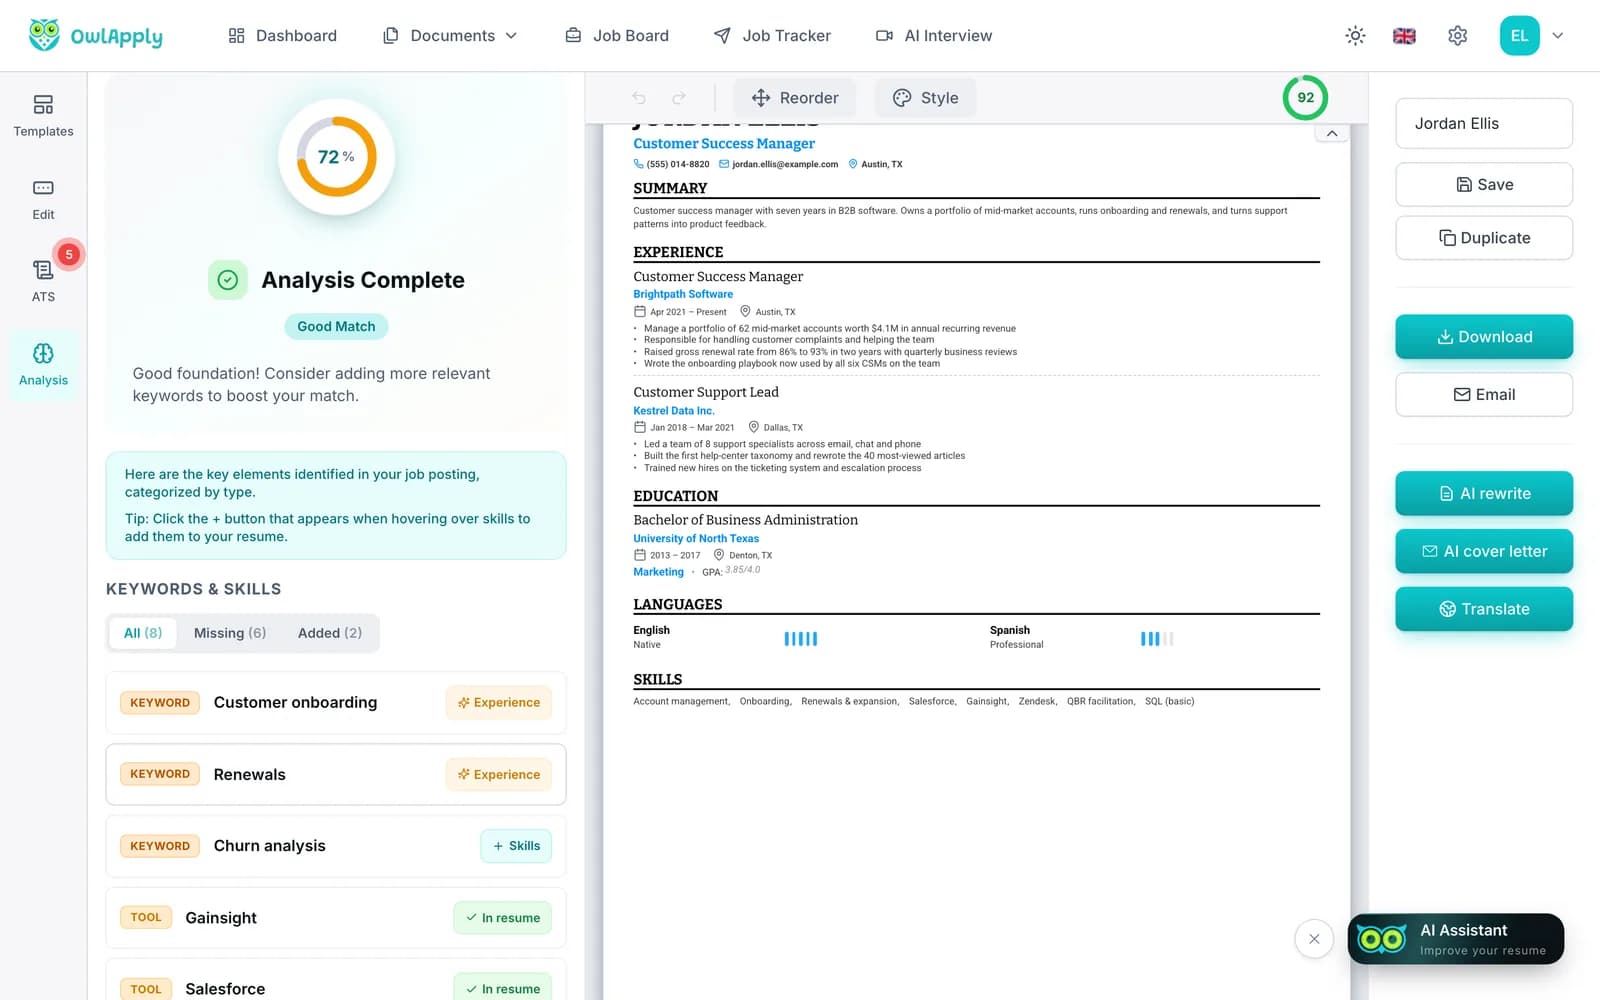
Task: Open settings via the gear icon
Action: pyautogui.click(x=1457, y=36)
